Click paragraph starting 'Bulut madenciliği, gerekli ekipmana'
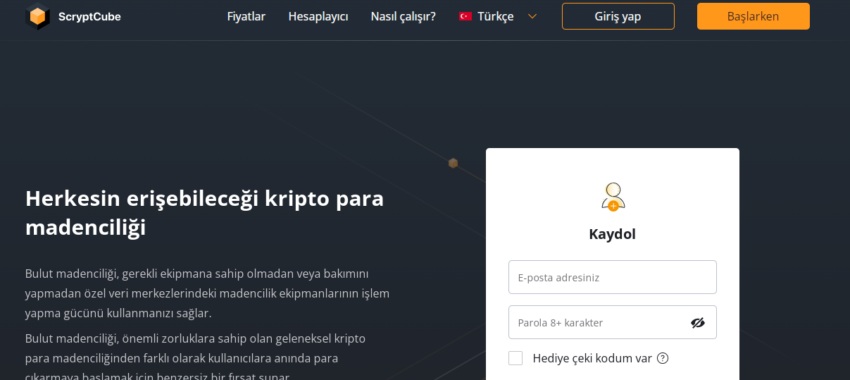 (207, 293)
